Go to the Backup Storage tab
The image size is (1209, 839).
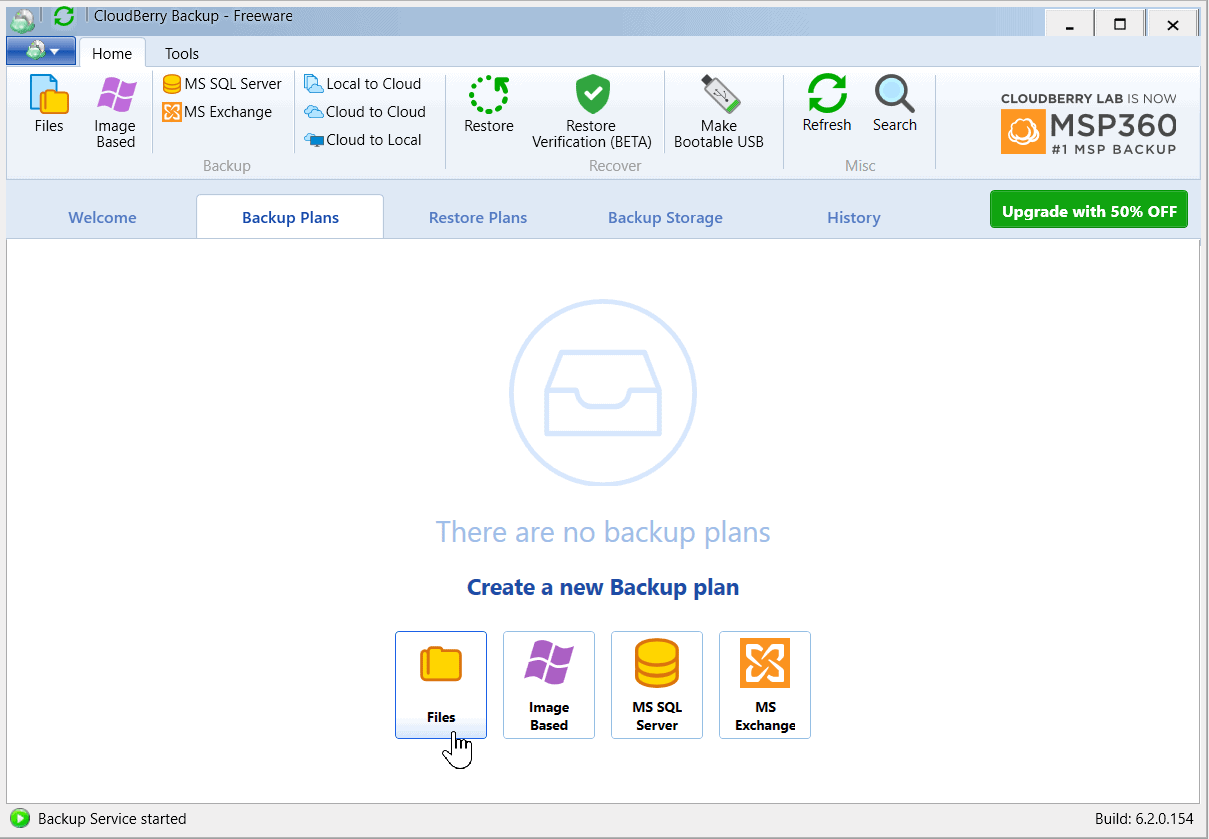(x=665, y=217)
